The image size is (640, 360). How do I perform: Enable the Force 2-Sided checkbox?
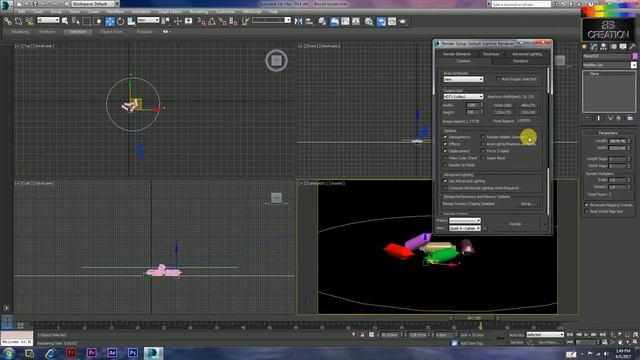click(483, 151)
